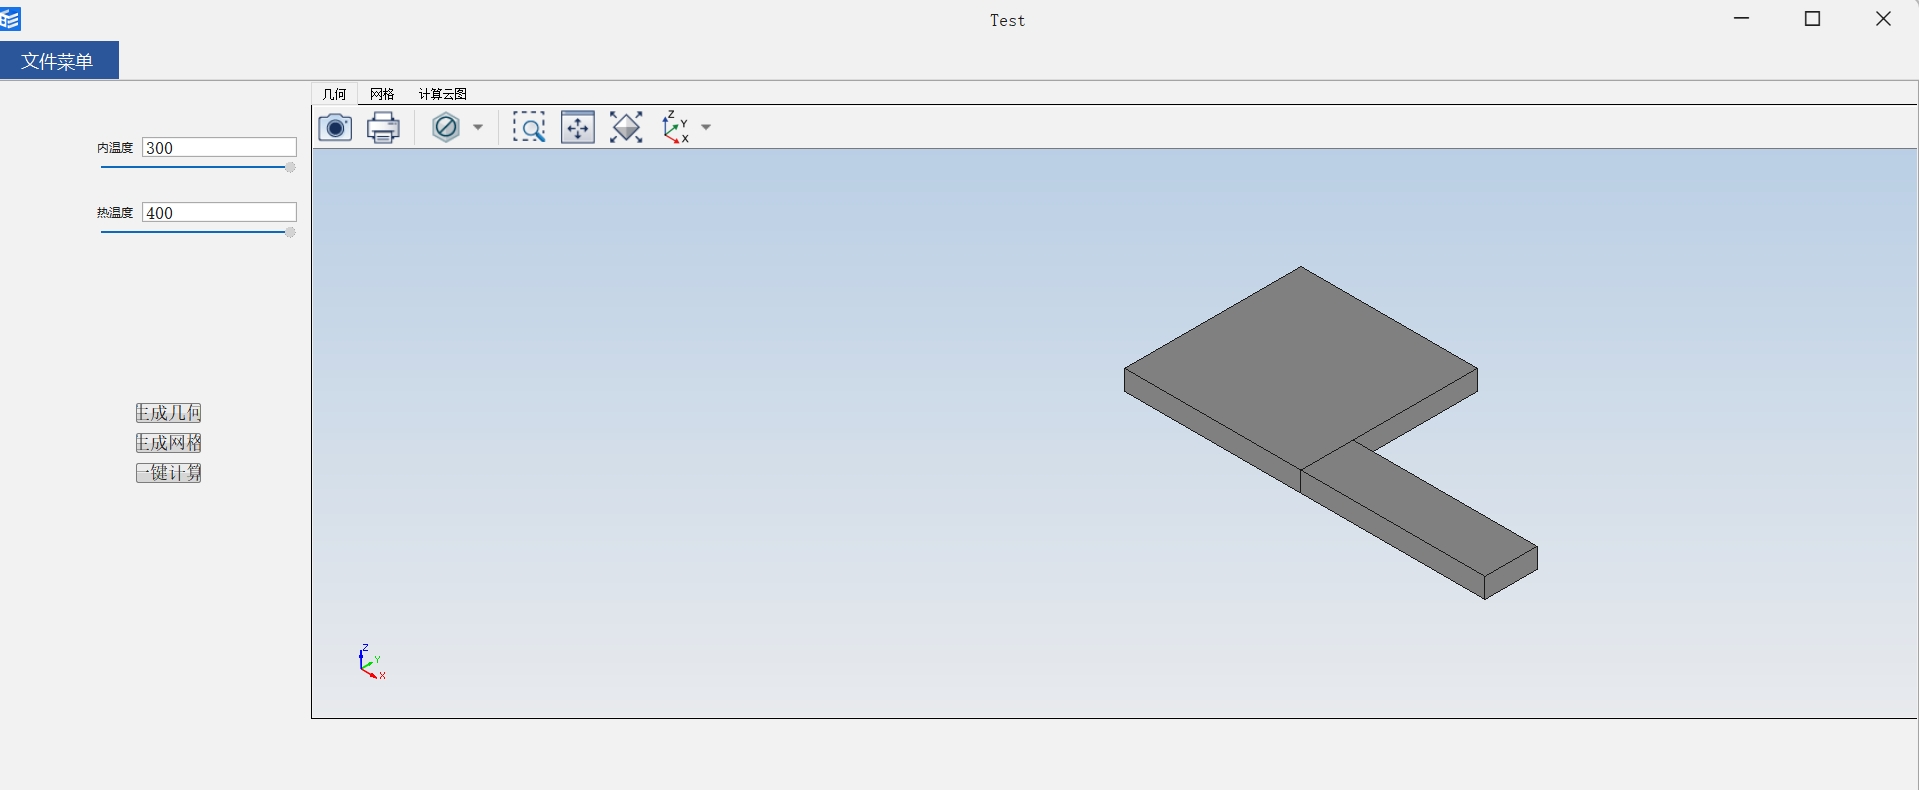Click the 热温度 slider handle
The height and width of the screenshot is (790, 1919).
[x=290, y=232]
